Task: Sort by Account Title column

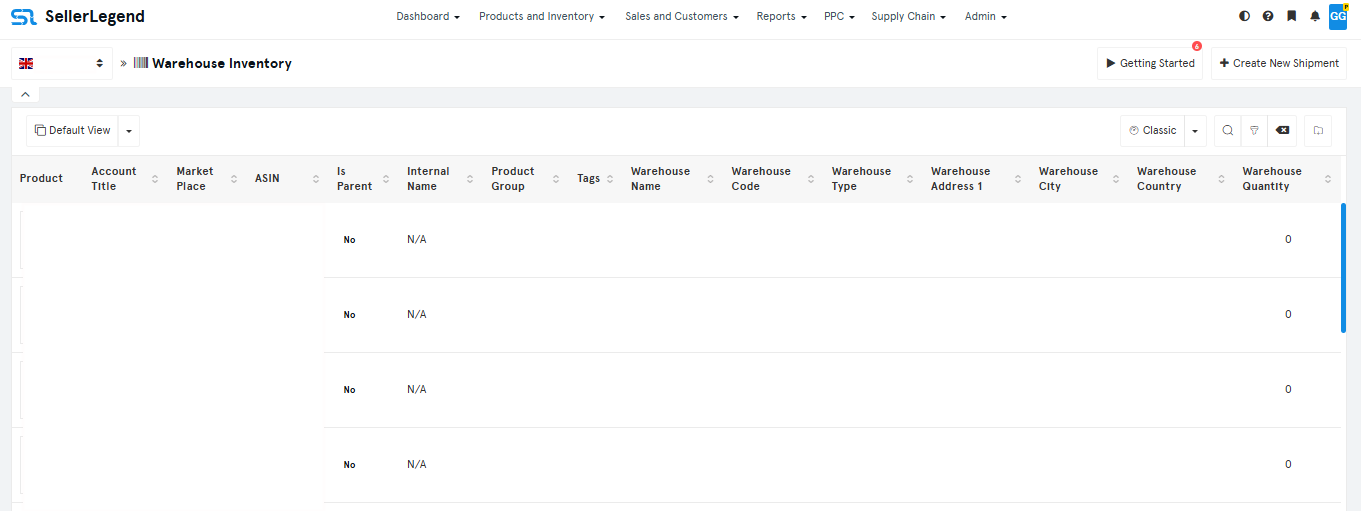Action: point(155,179)
